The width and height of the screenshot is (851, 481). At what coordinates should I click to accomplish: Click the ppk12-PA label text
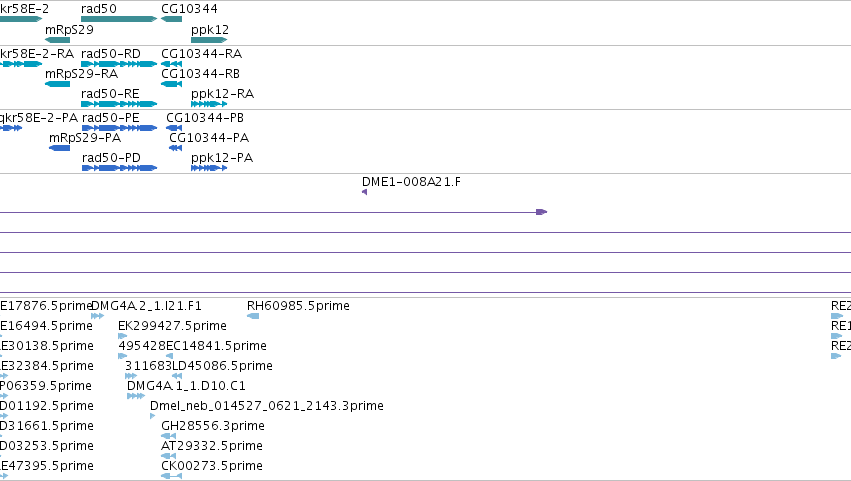(222, 158)
